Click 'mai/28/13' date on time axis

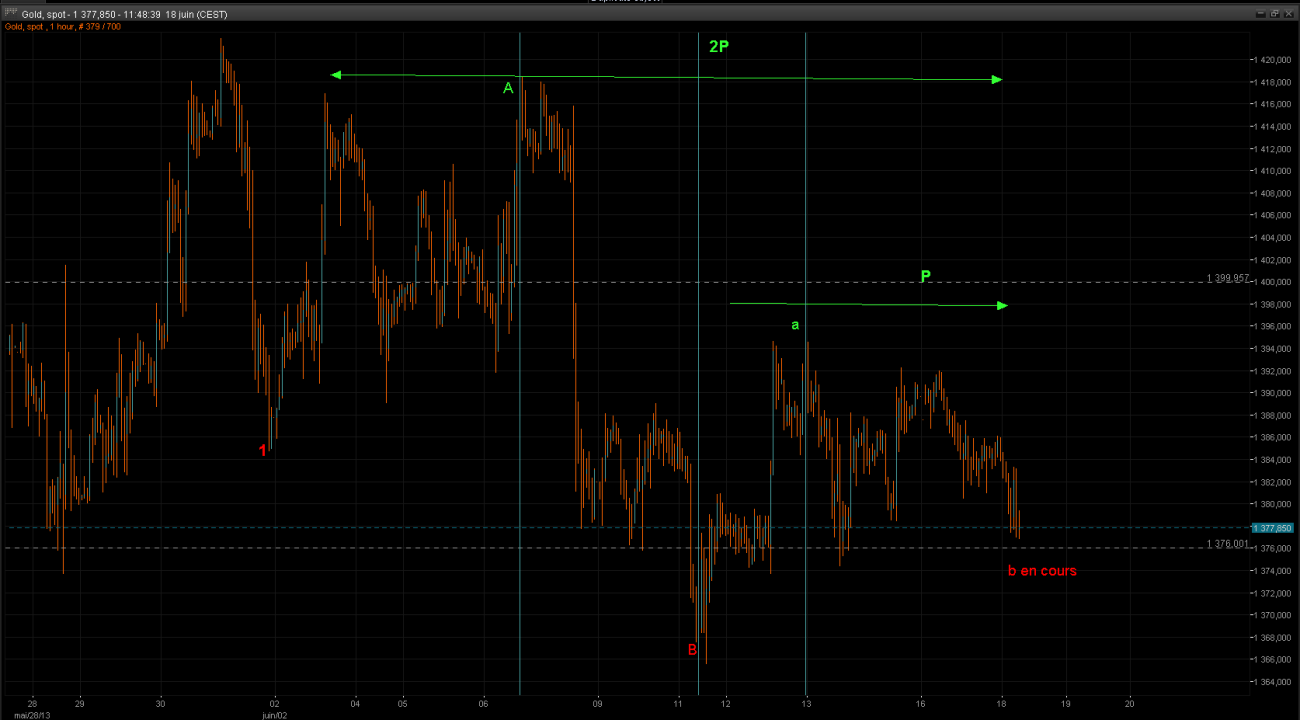(26, 714)
